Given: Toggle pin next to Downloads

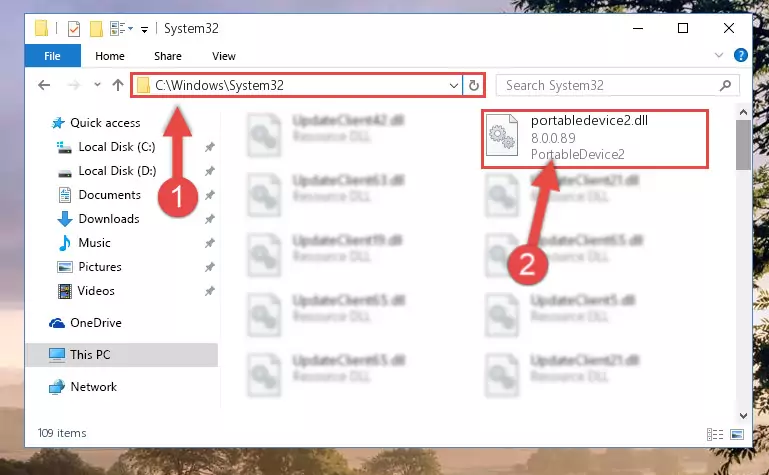Looking at the screenshot, I should point(209,219).
